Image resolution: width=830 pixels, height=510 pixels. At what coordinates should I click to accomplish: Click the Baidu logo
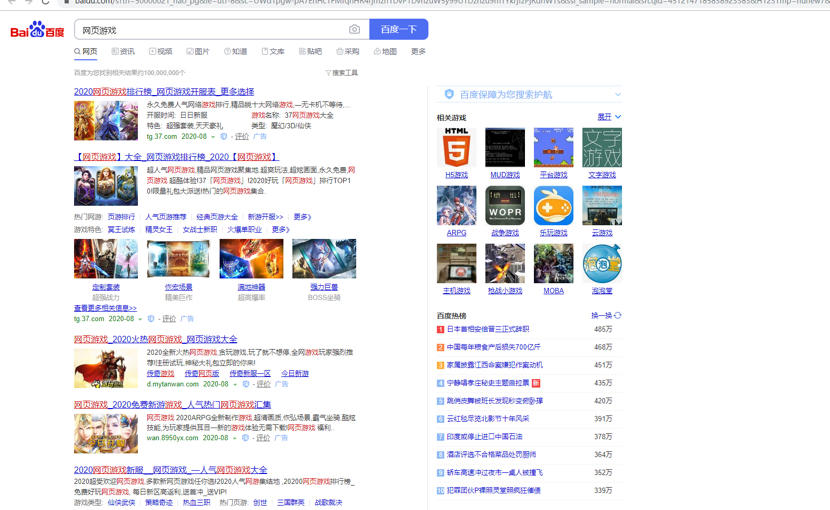point(37,30)
